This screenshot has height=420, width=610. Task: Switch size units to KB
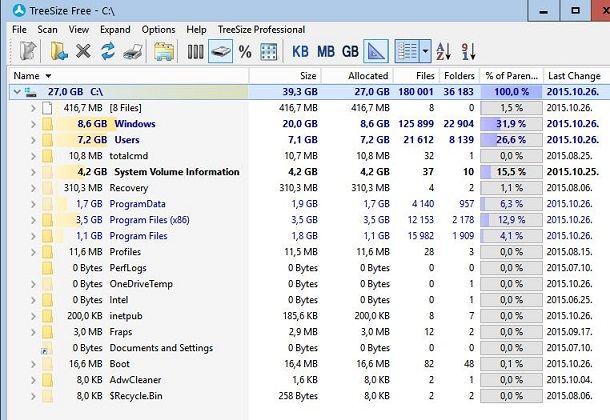pyautogui.click(x=300, y=51)
